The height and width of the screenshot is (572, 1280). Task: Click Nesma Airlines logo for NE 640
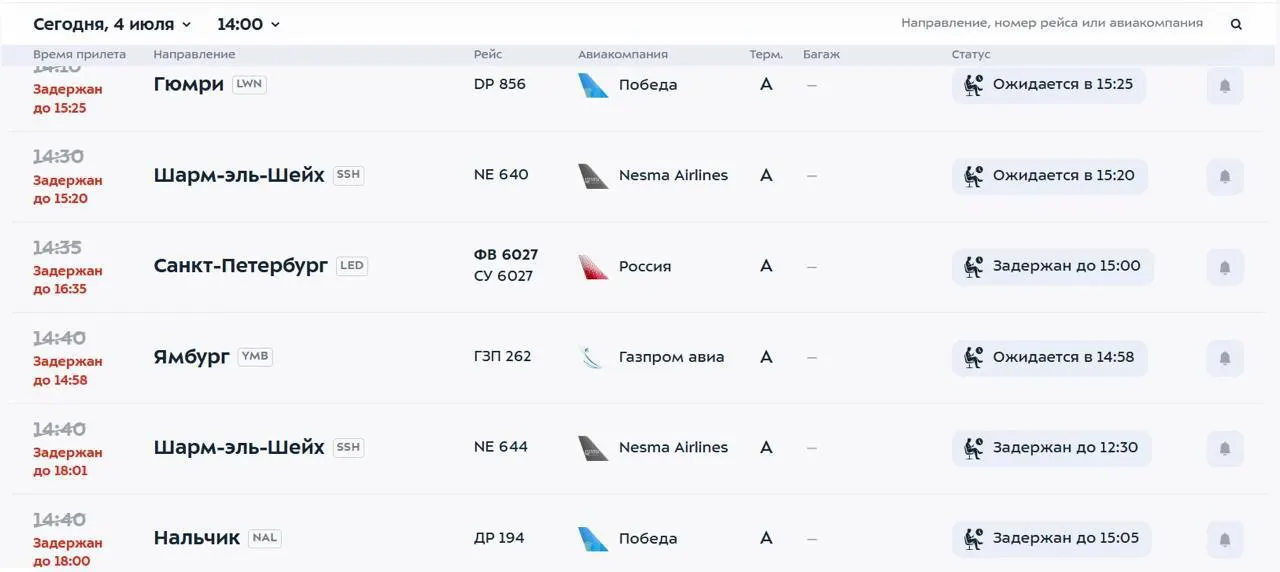point(593,176)
